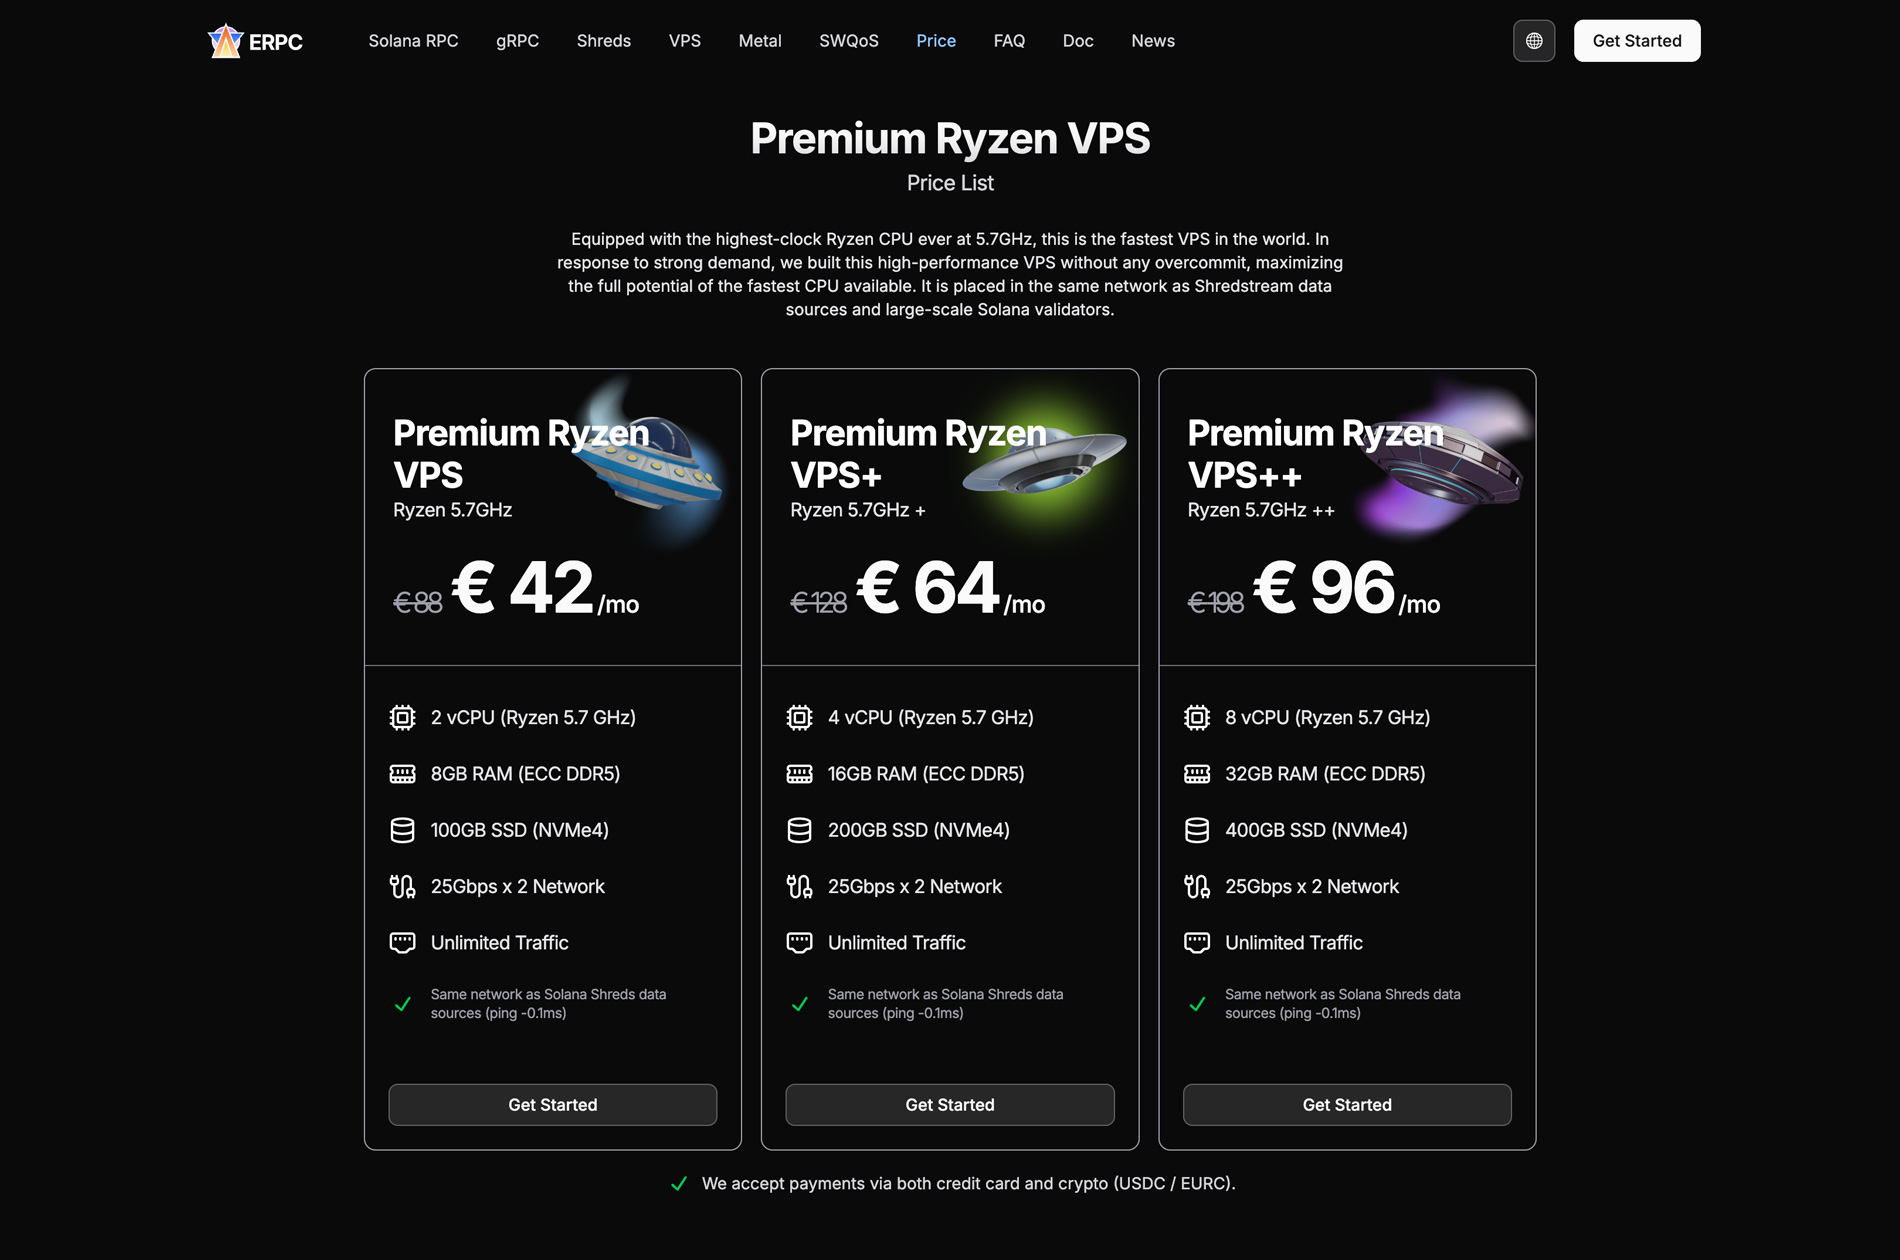Switch to the Price section

point(935,40)
